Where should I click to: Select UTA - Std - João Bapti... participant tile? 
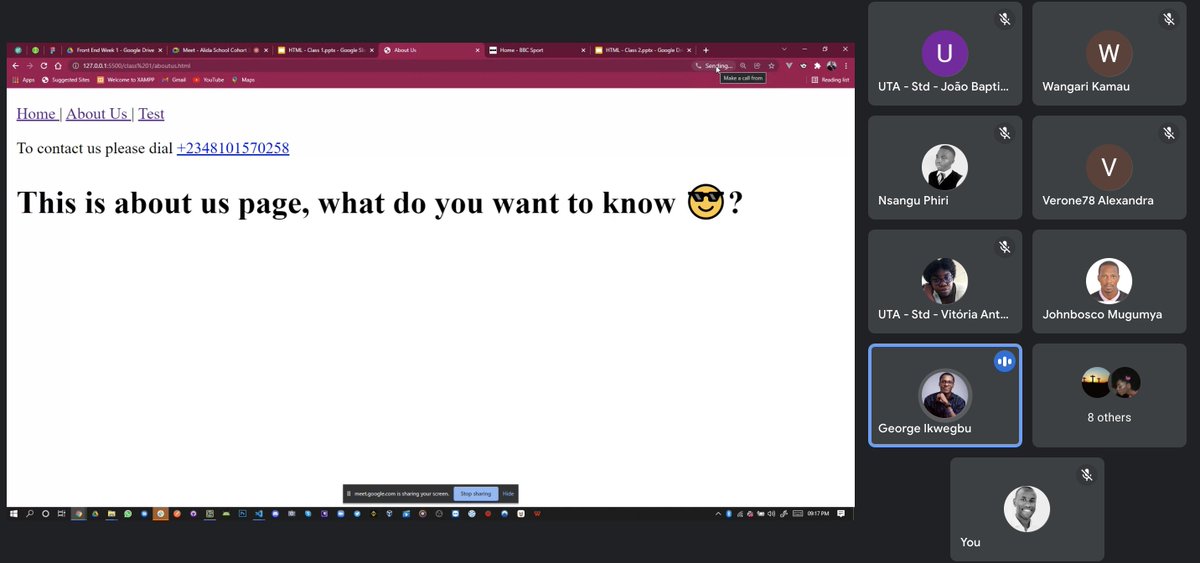(x=945, y=53)
